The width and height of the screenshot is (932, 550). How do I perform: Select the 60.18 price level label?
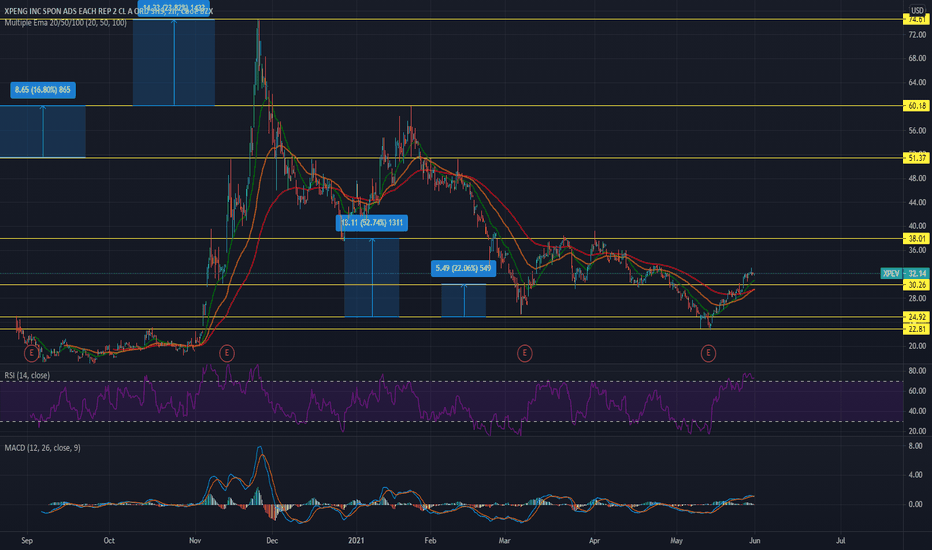pyautogui.click(x=916, y=106)
